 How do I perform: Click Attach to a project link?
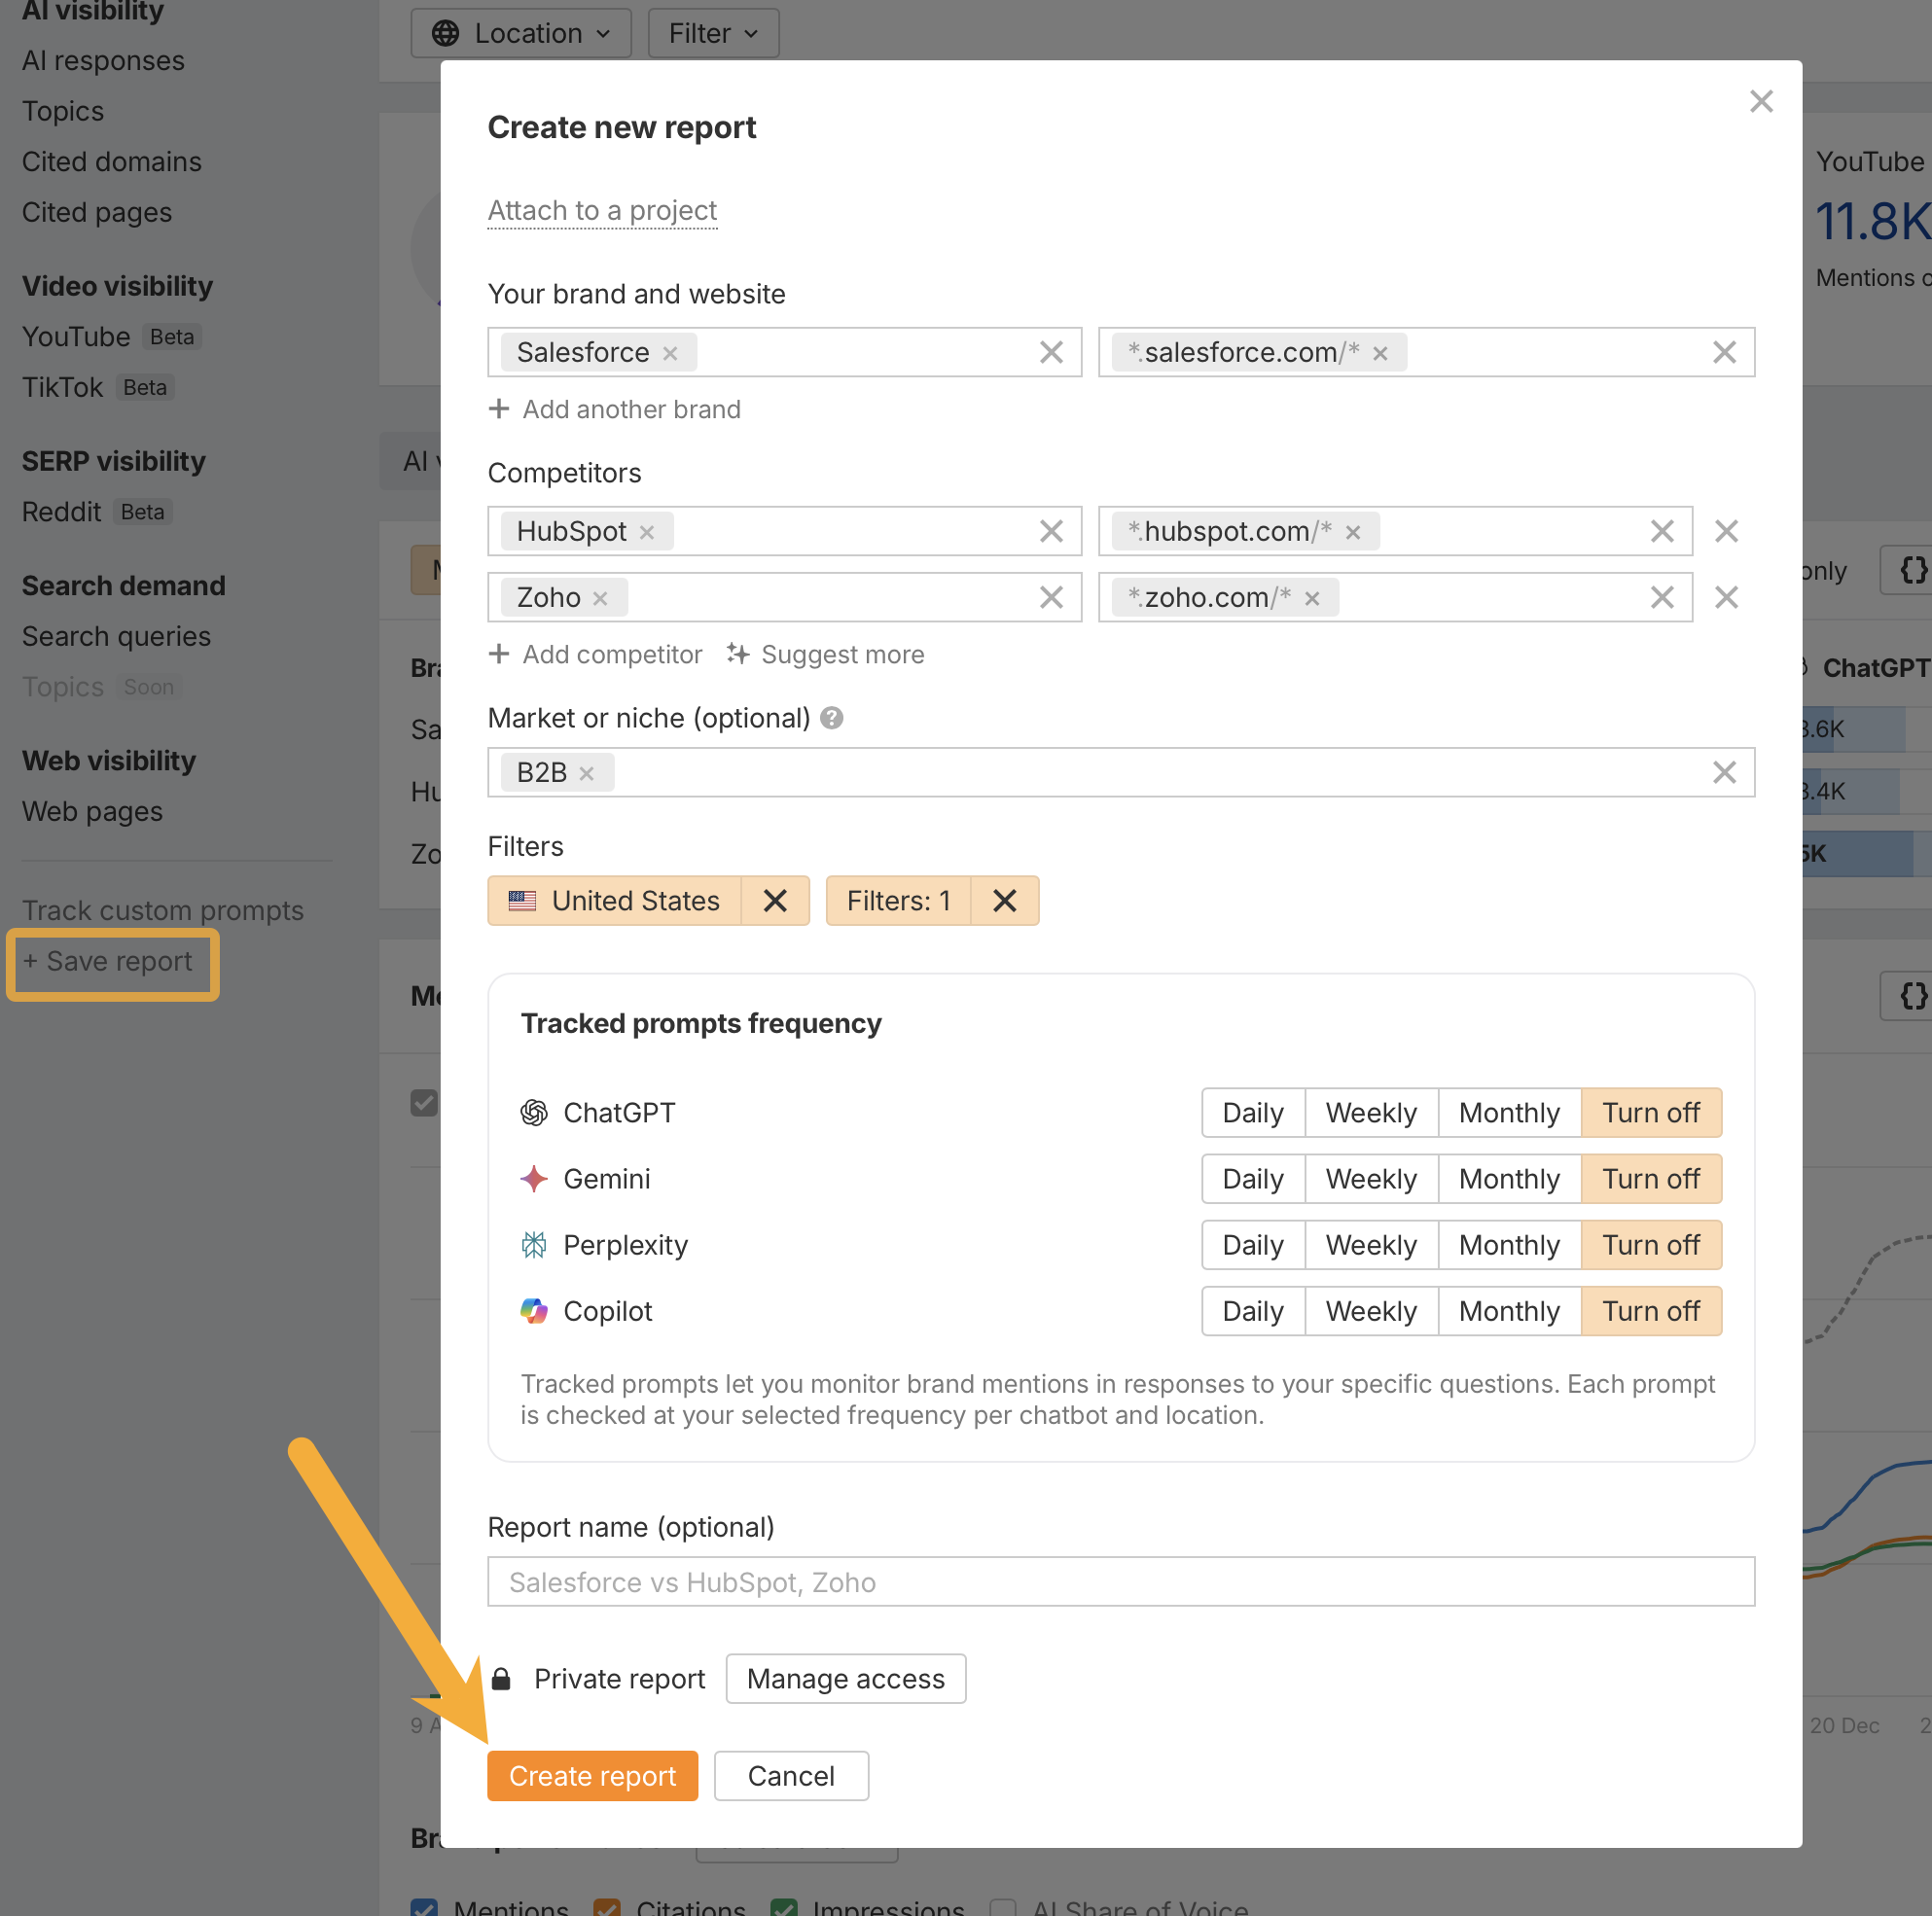pyautogui.click(x=602, y=210)
